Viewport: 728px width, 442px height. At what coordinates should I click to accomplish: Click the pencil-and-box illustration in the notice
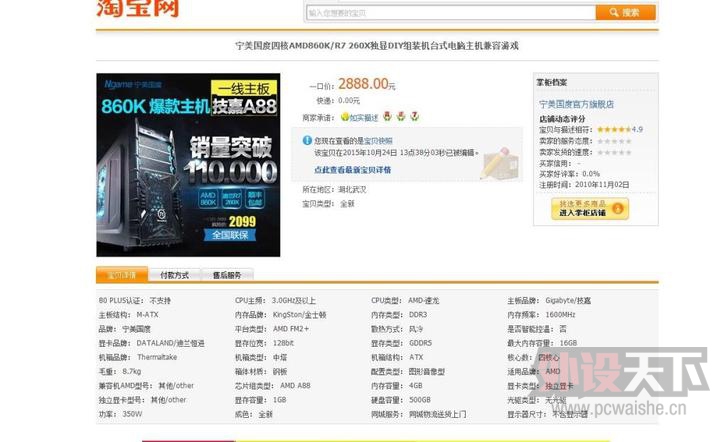coord(499,162)
